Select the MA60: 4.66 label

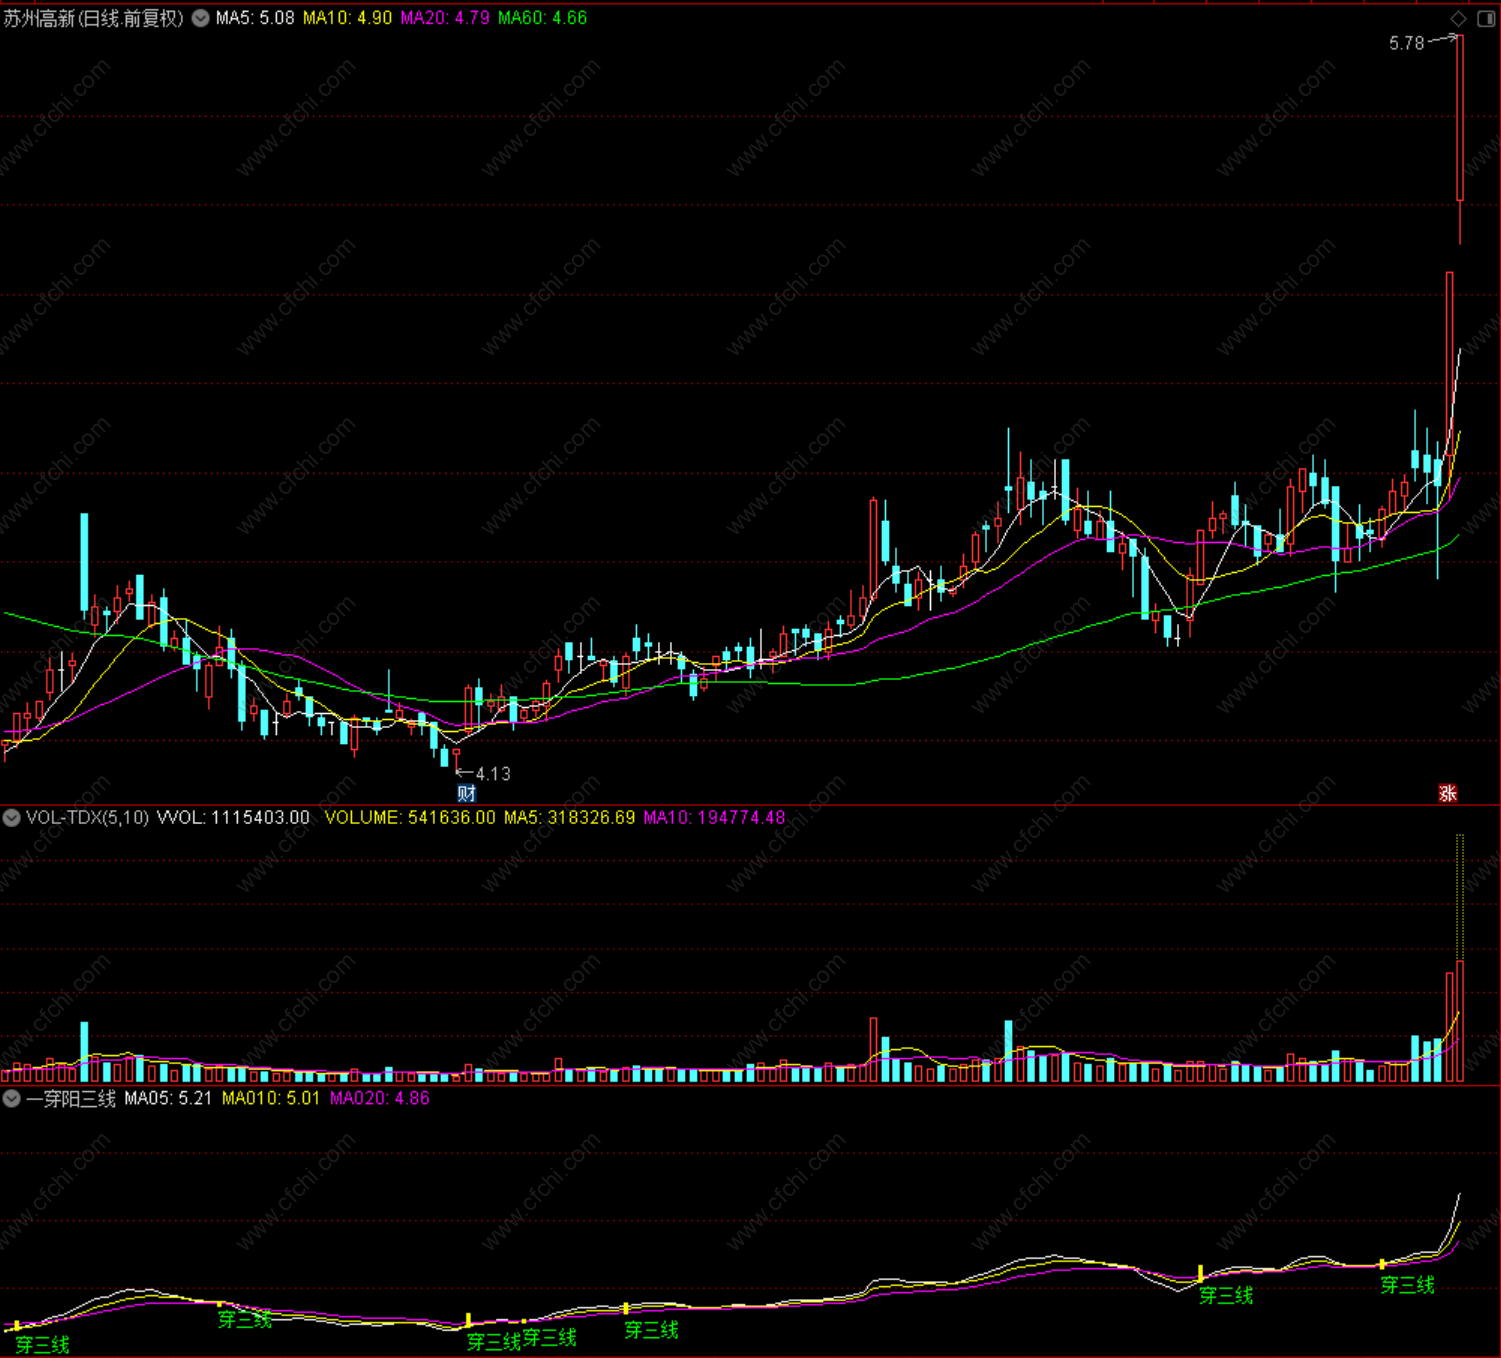(x=543, y=18)
